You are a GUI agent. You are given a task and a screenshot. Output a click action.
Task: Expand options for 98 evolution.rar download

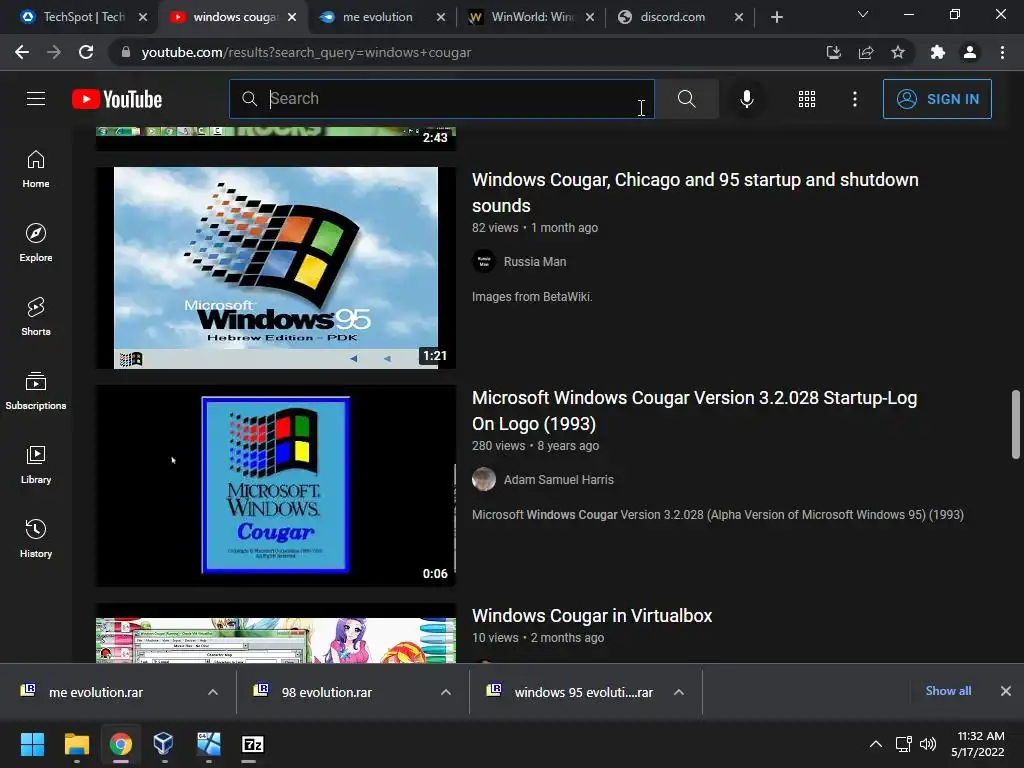(x=446, y=692)
